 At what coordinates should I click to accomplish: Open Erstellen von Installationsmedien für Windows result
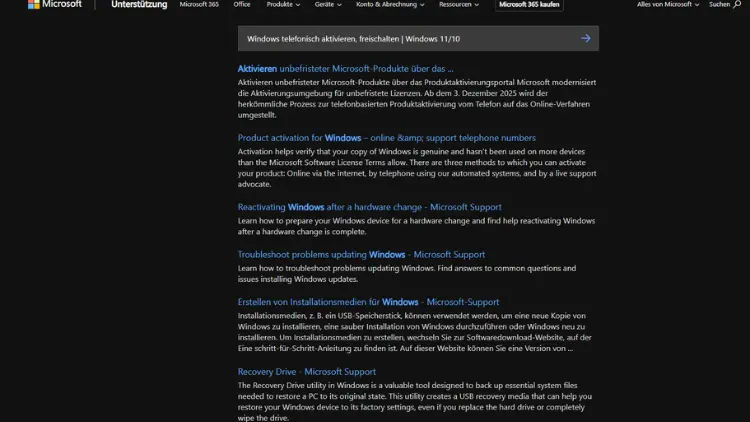[x=368, y=302]
